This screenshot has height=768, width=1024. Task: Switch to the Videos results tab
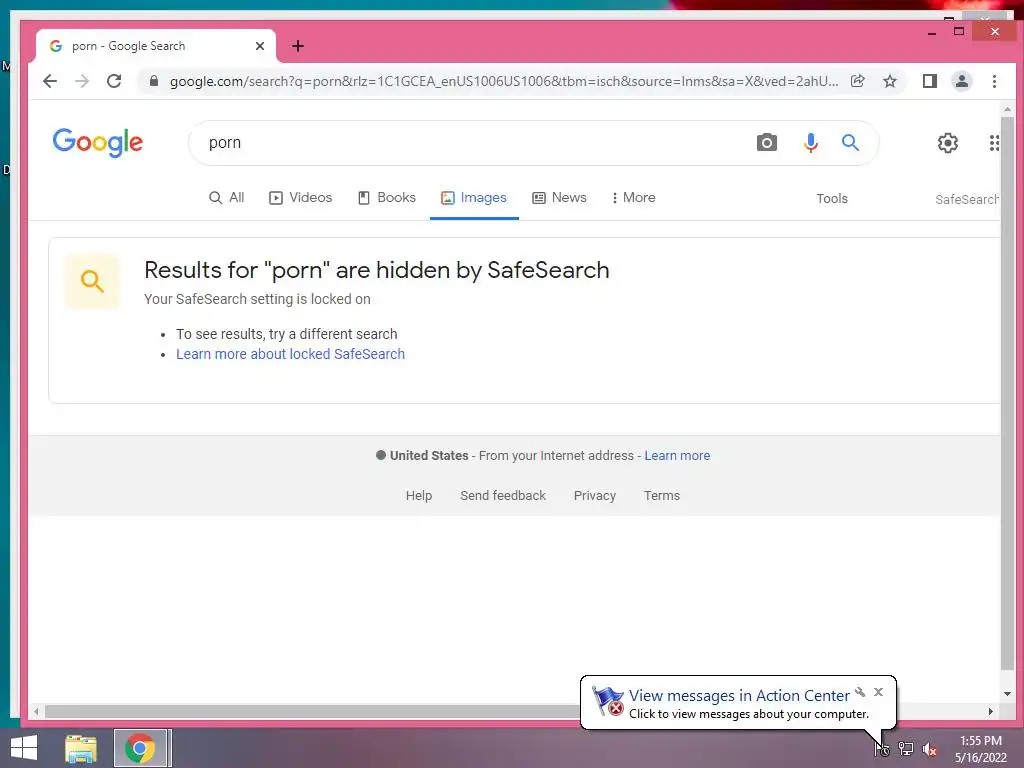click(300, 197)
